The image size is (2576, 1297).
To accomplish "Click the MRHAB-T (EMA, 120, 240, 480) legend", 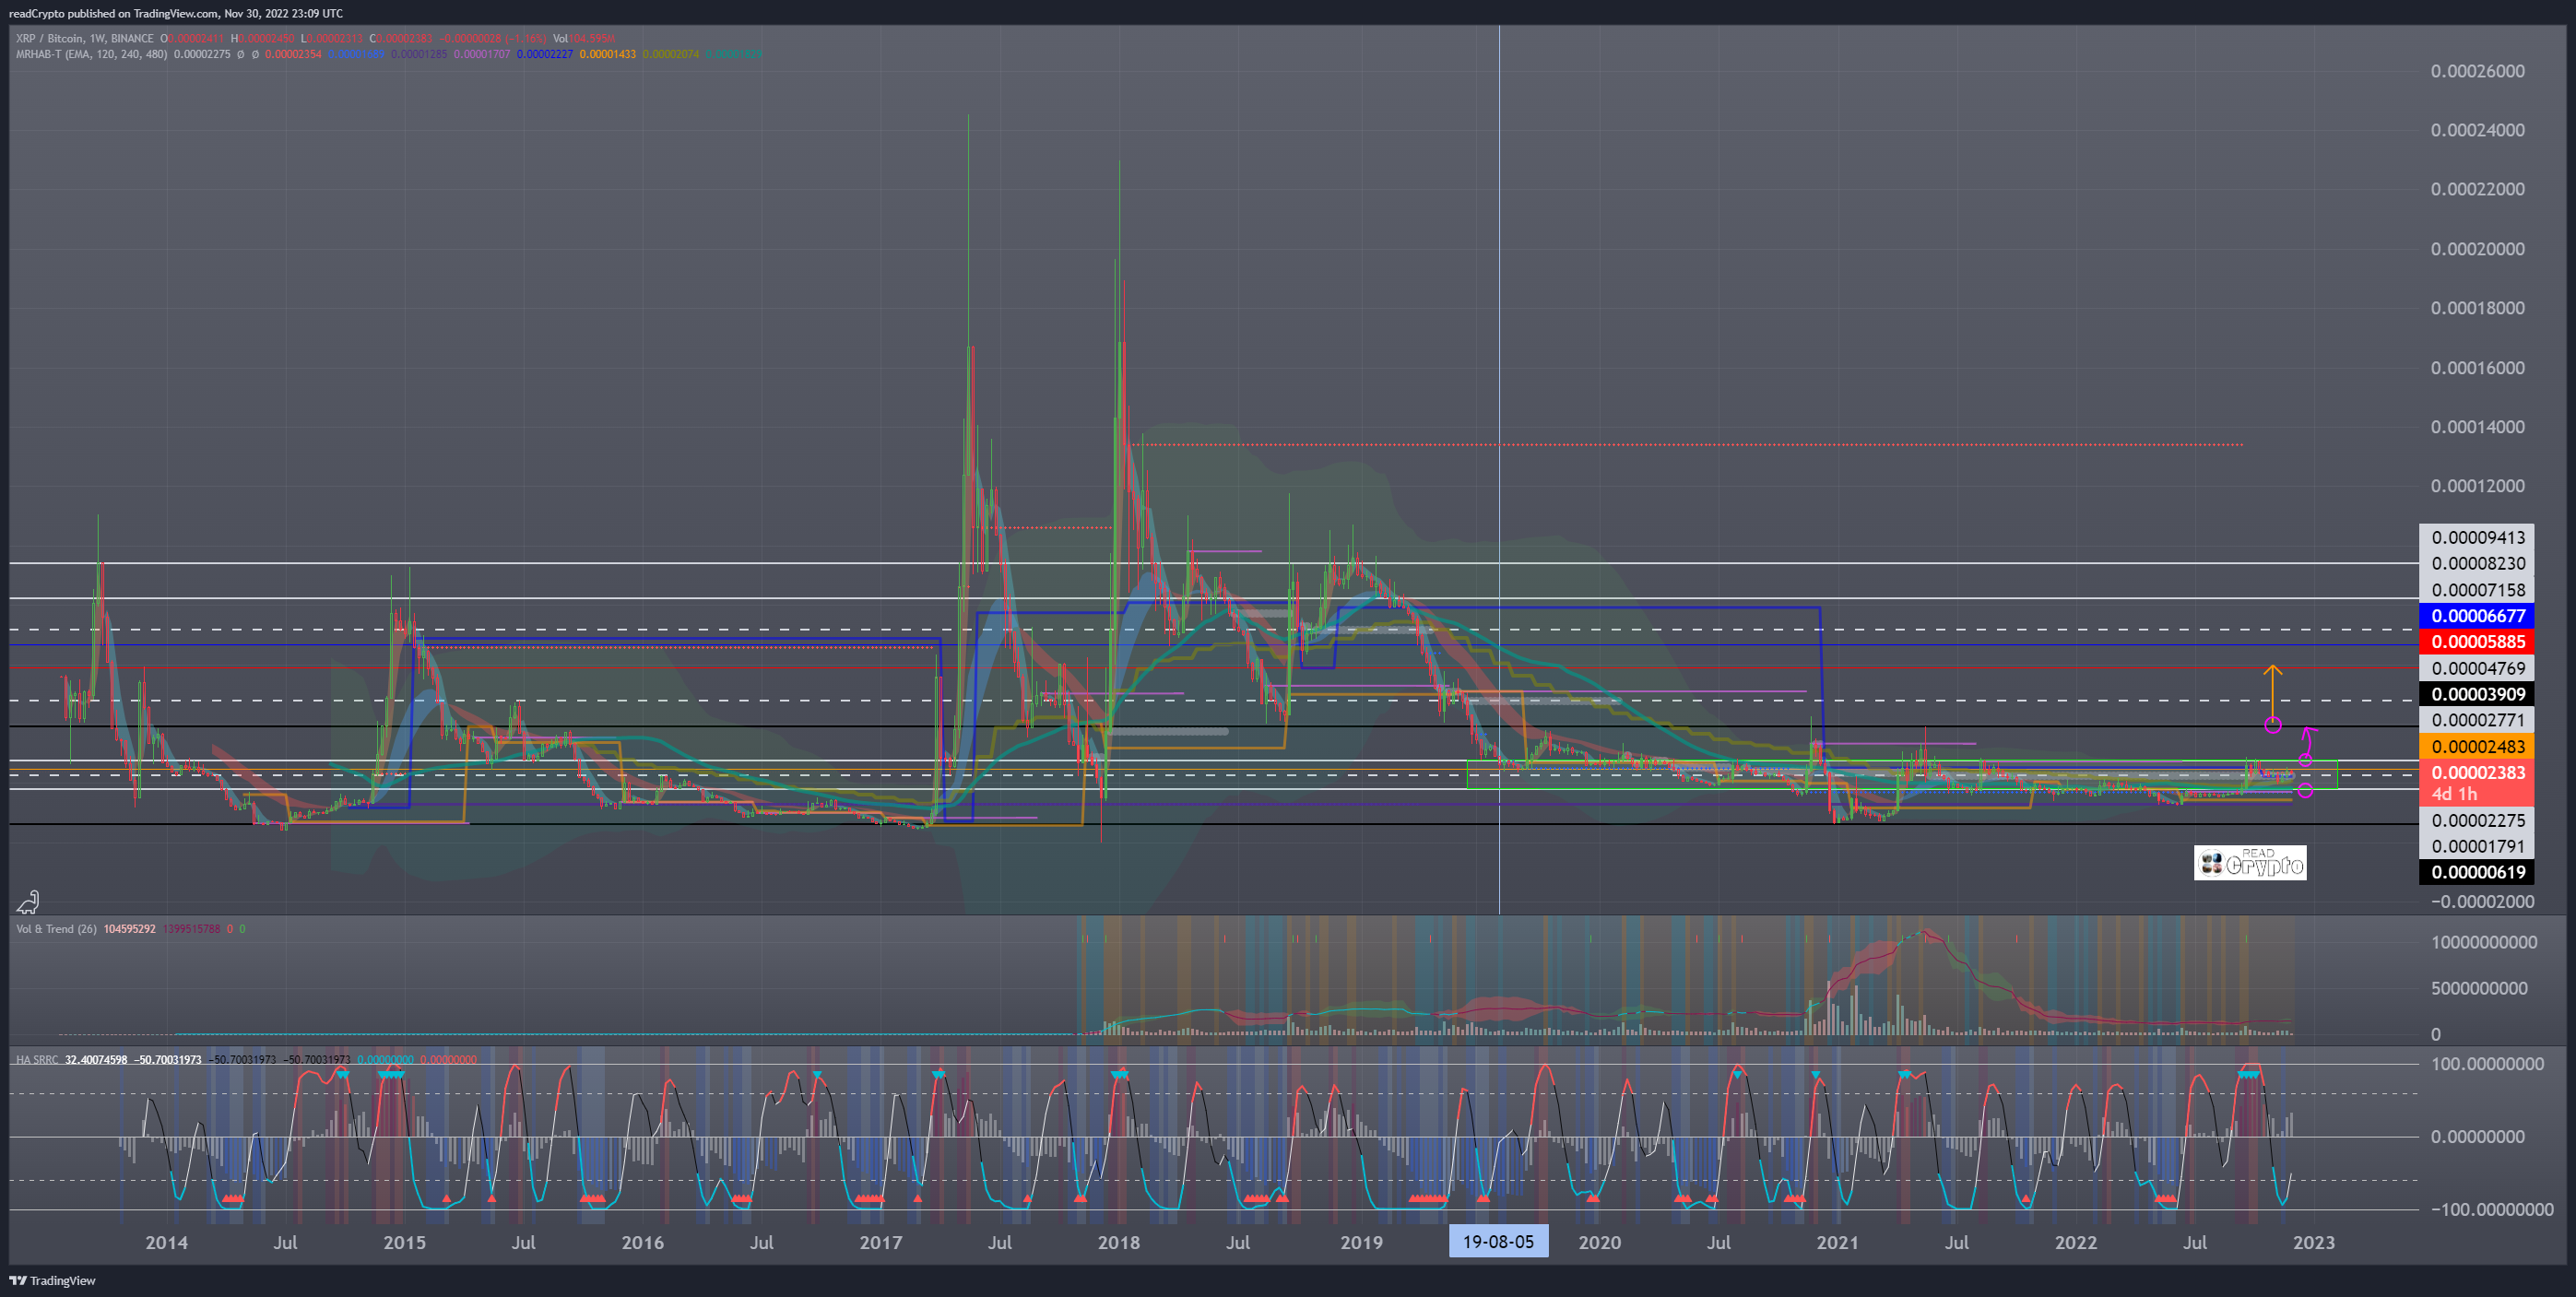I will 91,54.
